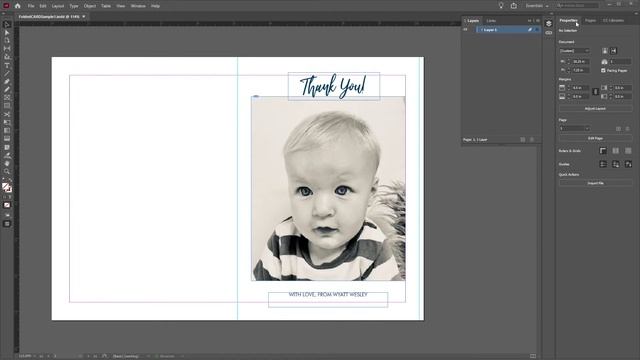Open the Help menu
Viewport: 640px width, 360px height.
(x=156, y=6)
